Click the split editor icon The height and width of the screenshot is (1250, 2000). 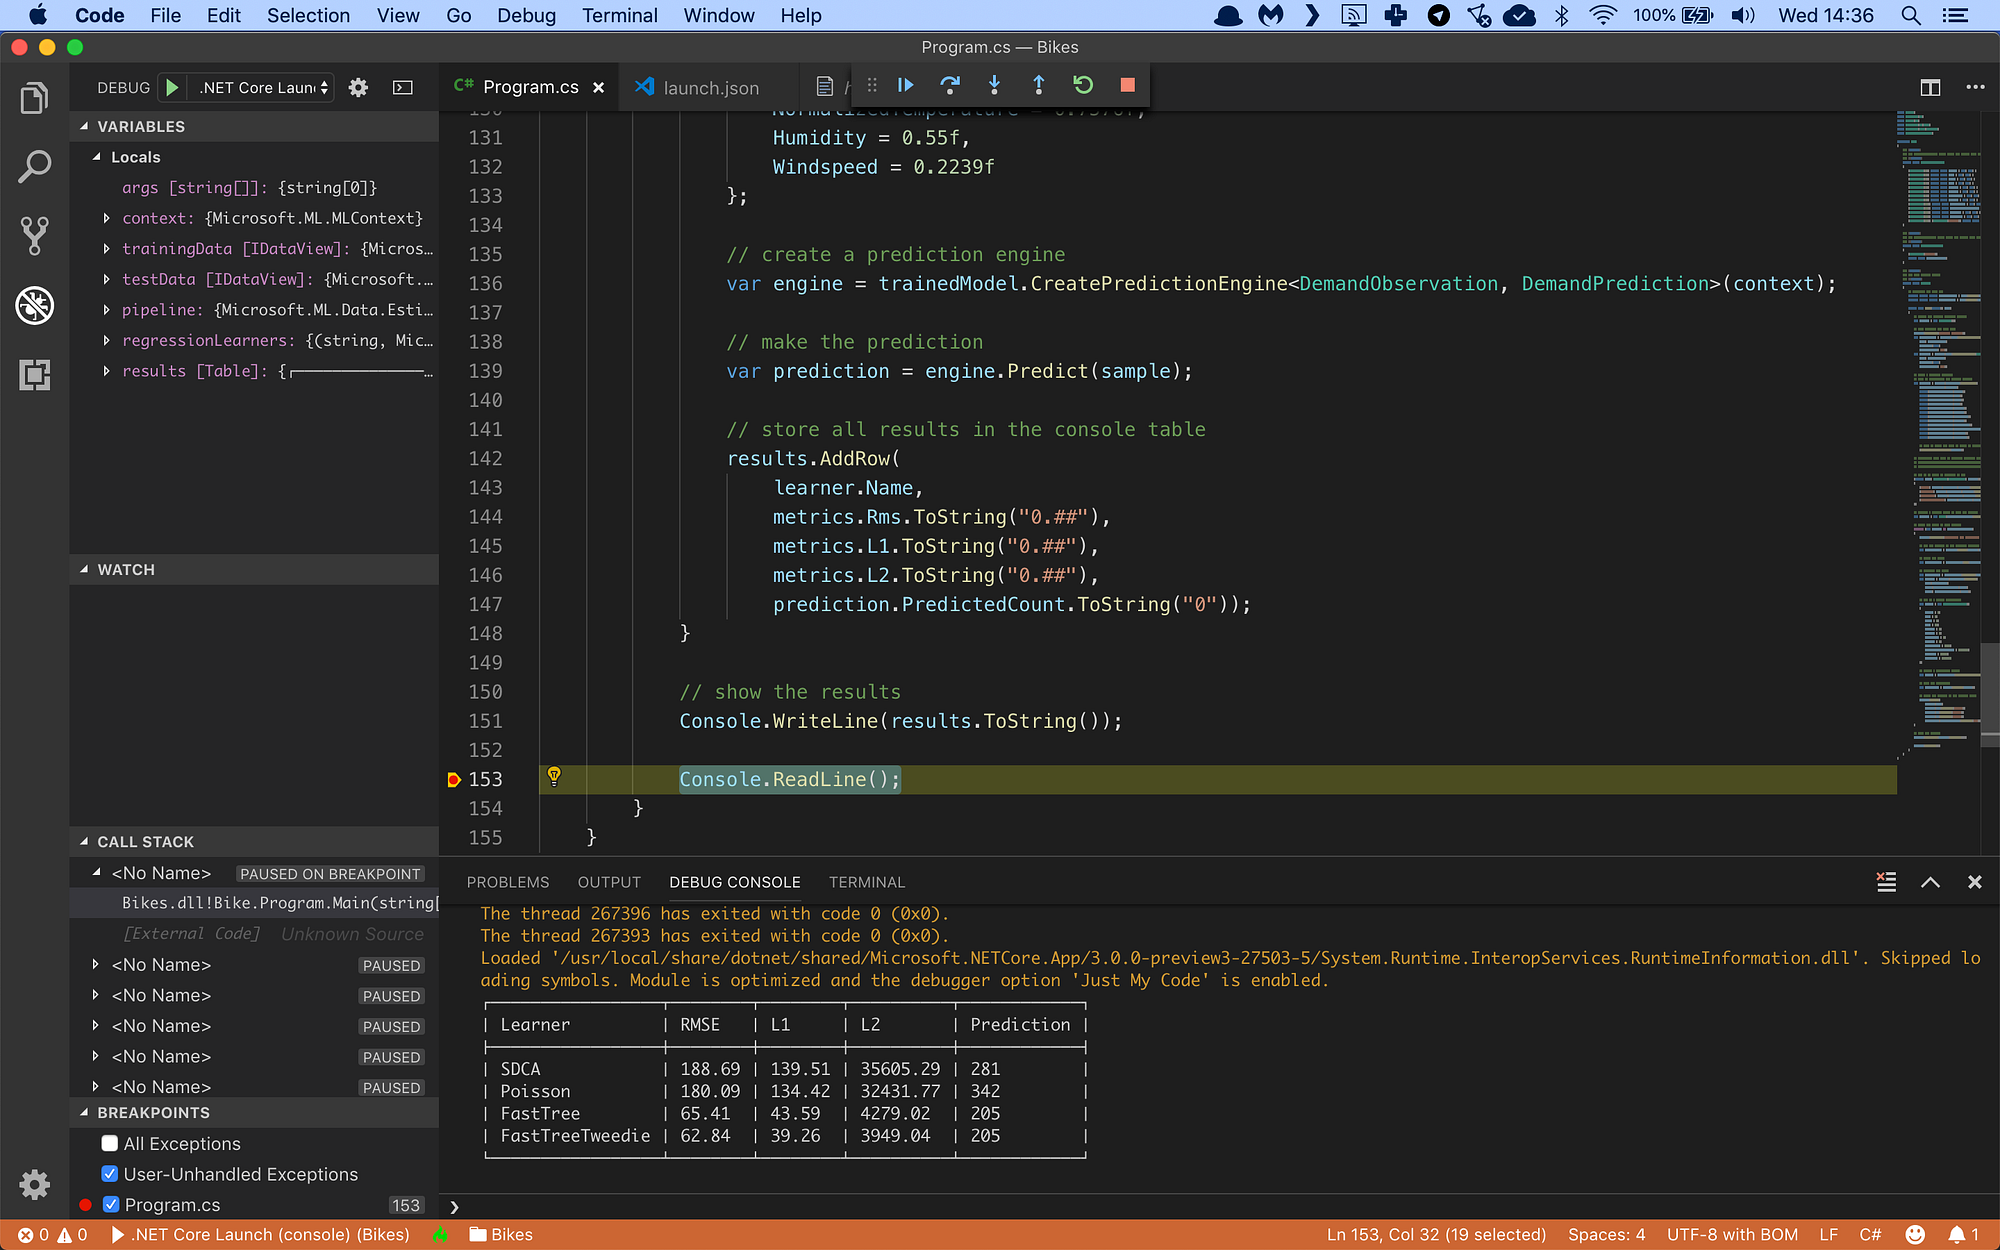click(1929, 87)
